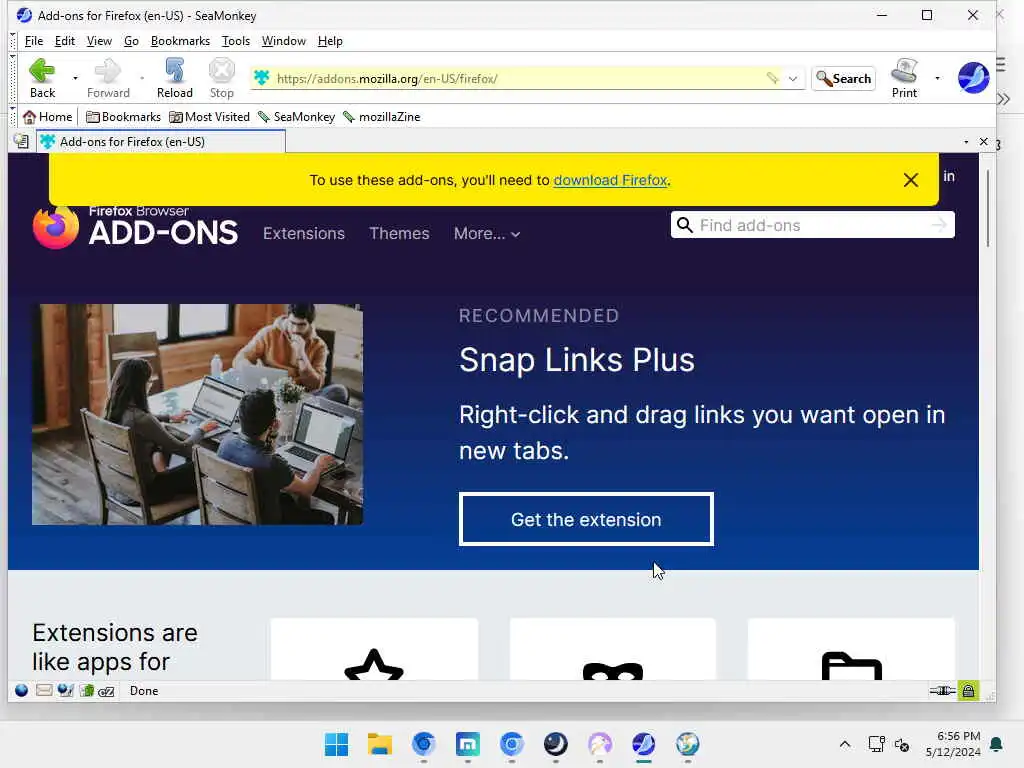
Task: Open the Window menu
Action: tap(283, 40)
